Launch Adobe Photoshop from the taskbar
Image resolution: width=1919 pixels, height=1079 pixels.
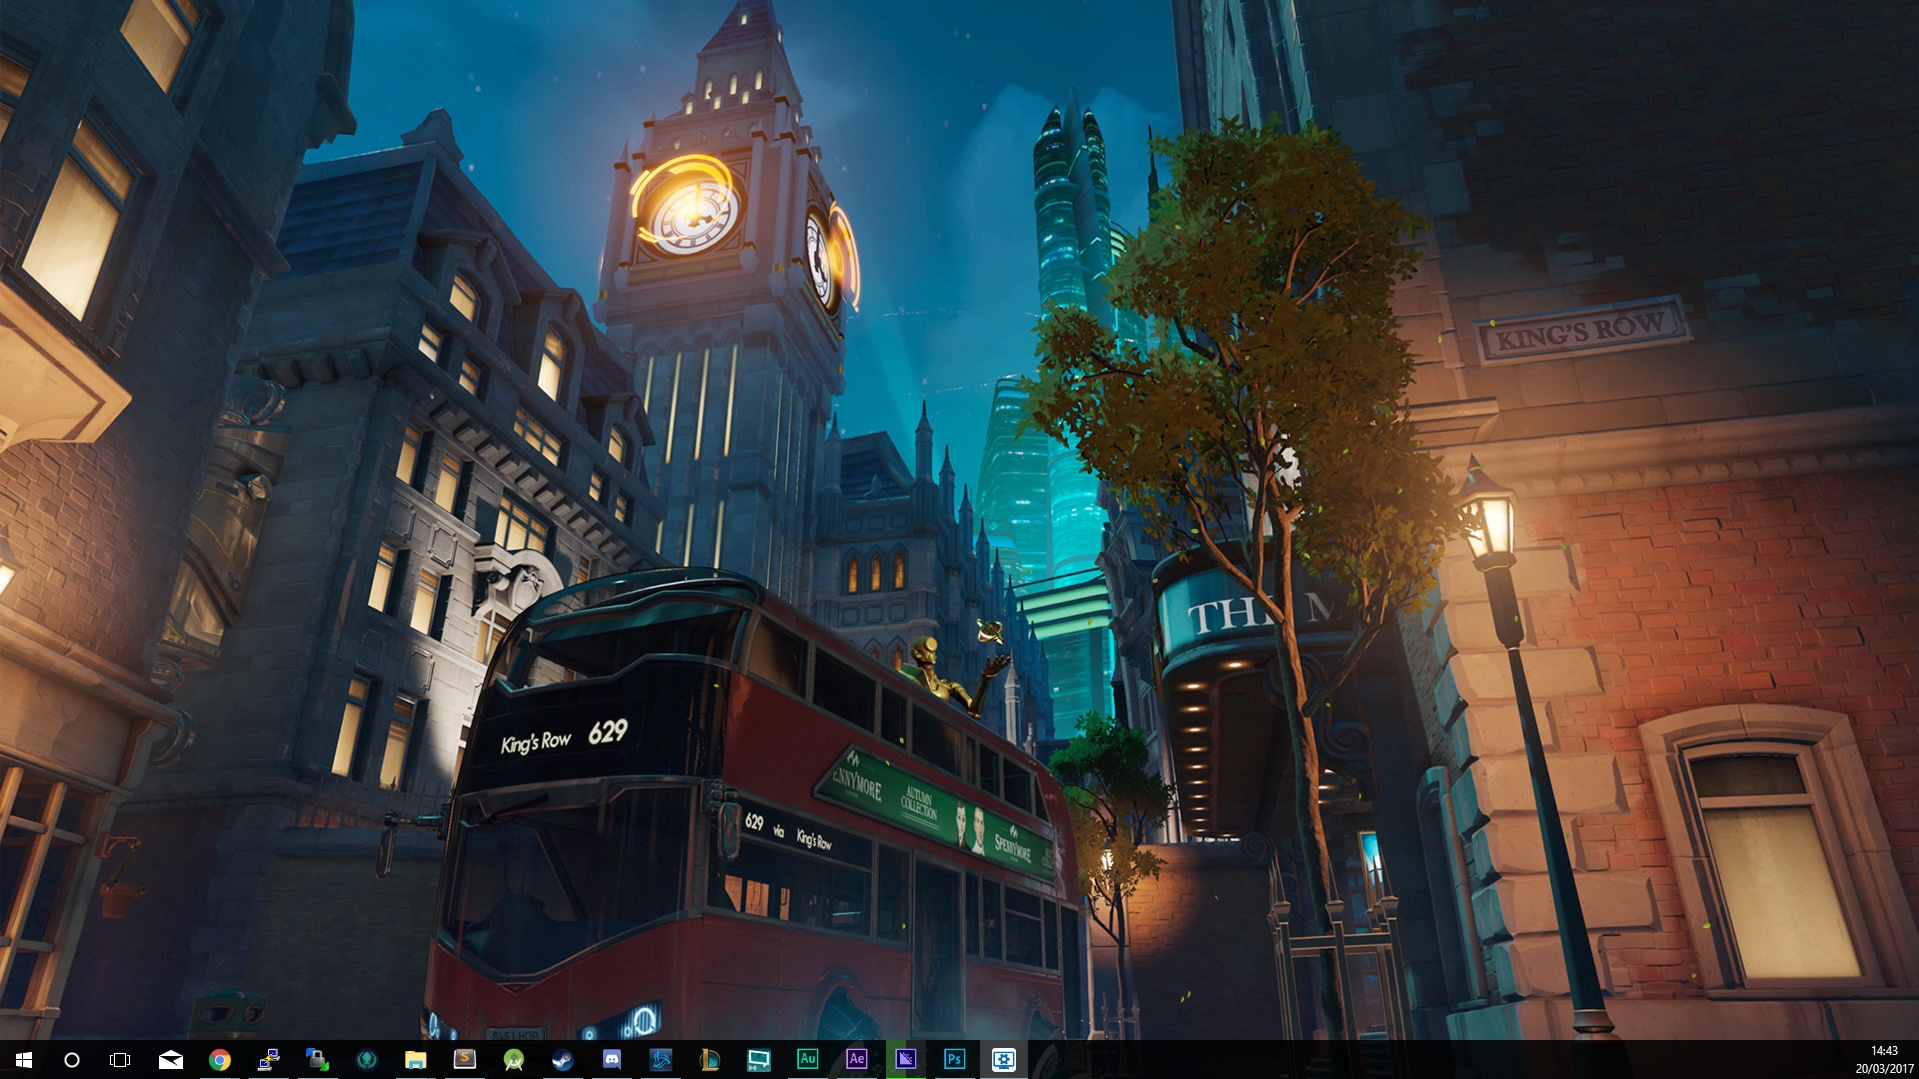[955, 1059]
